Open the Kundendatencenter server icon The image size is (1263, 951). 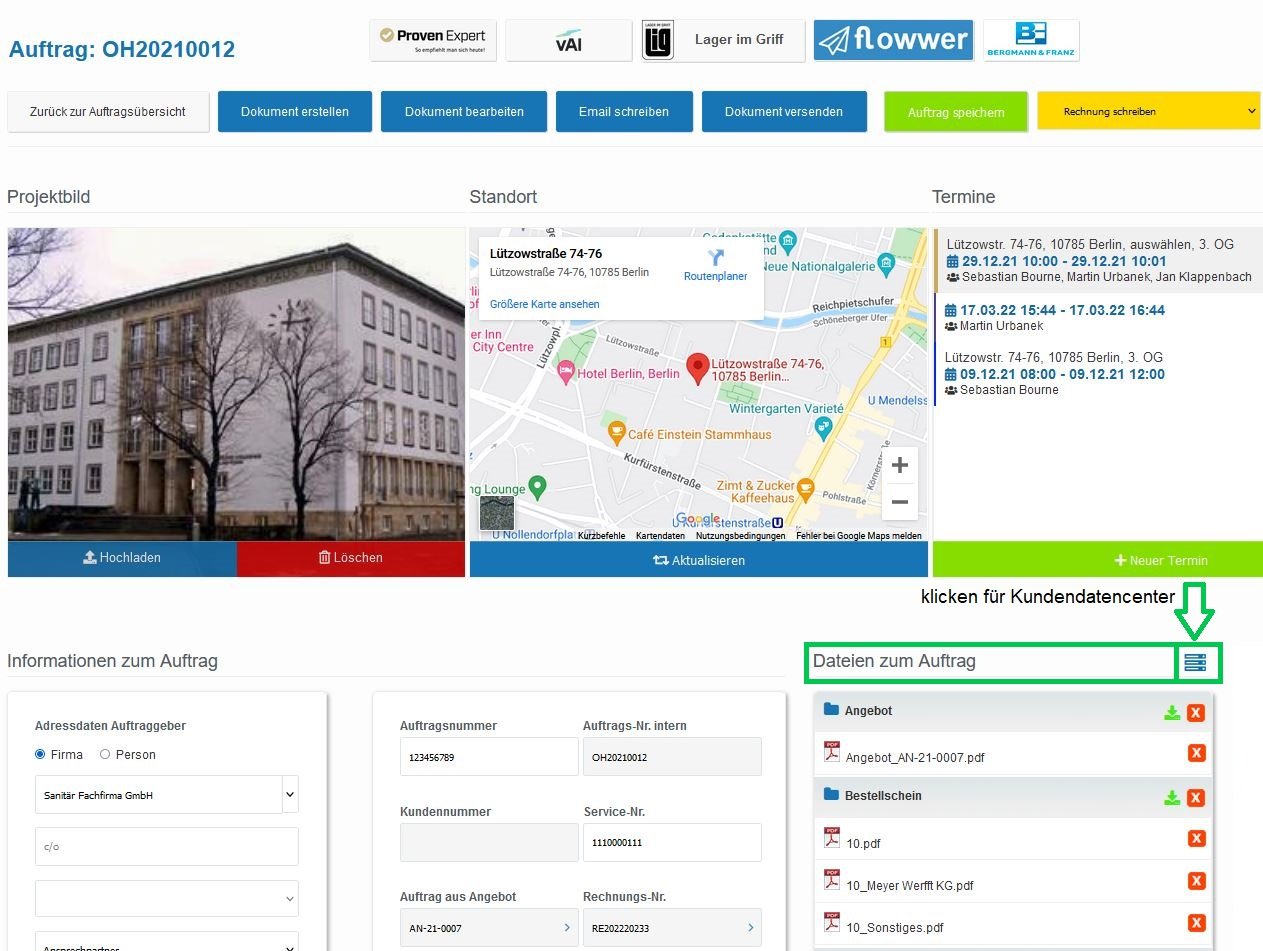click(x=1195, y=662)
